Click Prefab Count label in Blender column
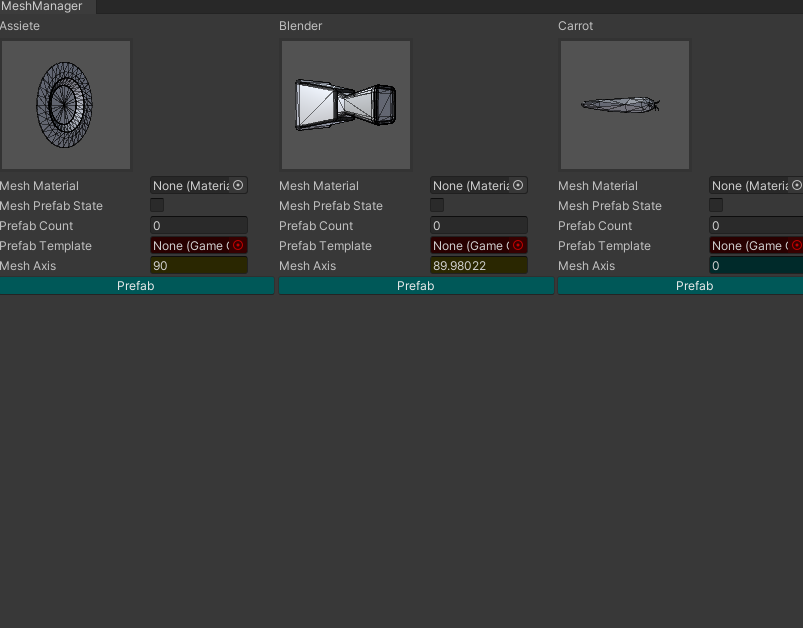Screen dimensions: 803x628 [x=316, y=225]
